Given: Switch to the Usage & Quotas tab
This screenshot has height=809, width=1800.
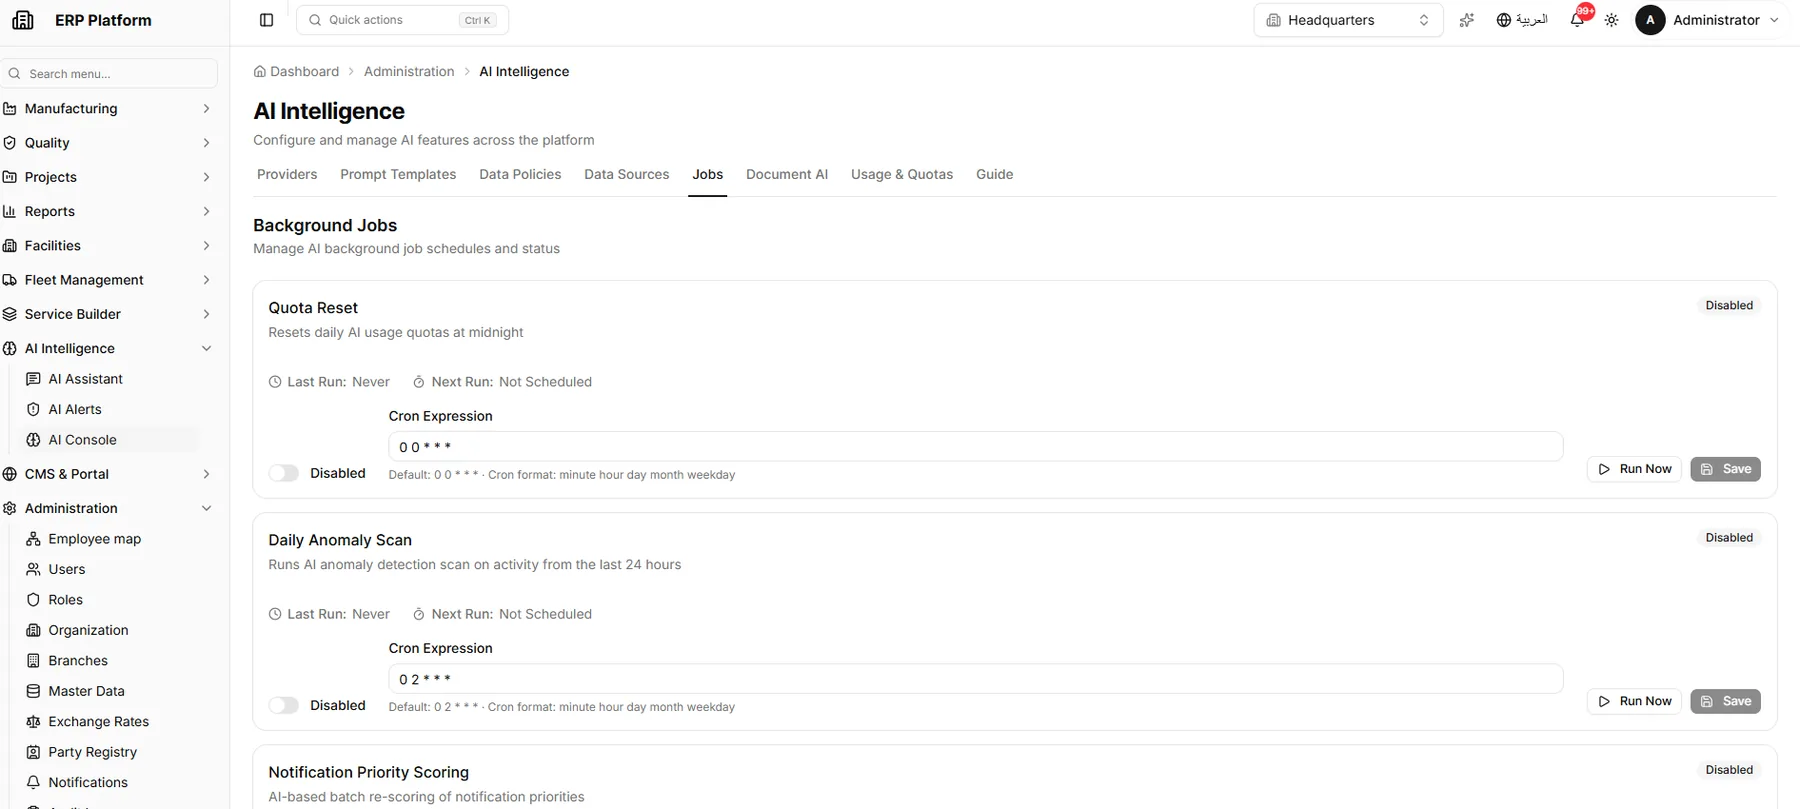Looking at the screenshot, I should [x=902, y=174].
